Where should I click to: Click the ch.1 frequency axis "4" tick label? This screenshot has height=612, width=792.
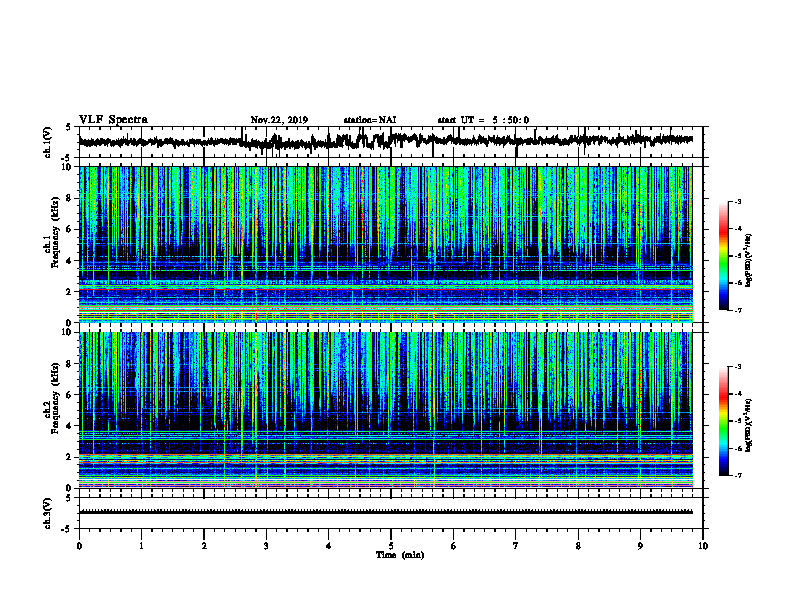click(71, 261)
